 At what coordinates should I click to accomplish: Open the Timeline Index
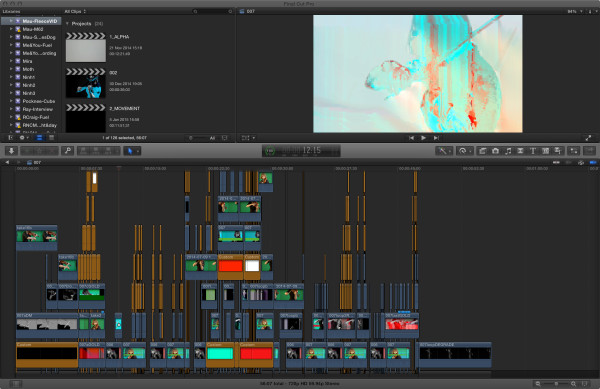[x=15, y=384]
